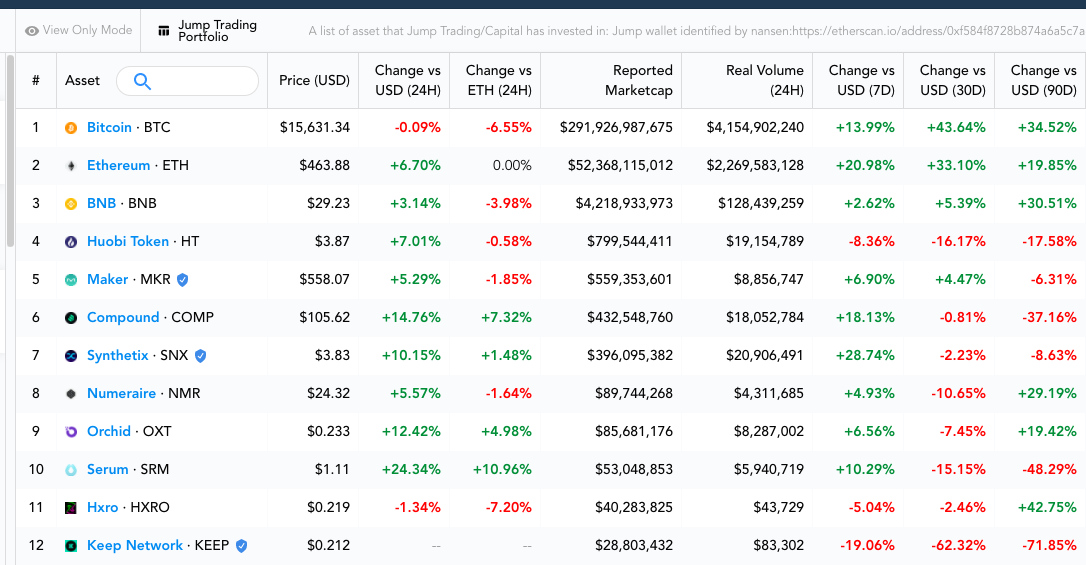Sort by Reported Marketcap column header
This screenshot has height=565, width=1086.
click(639, 80)
